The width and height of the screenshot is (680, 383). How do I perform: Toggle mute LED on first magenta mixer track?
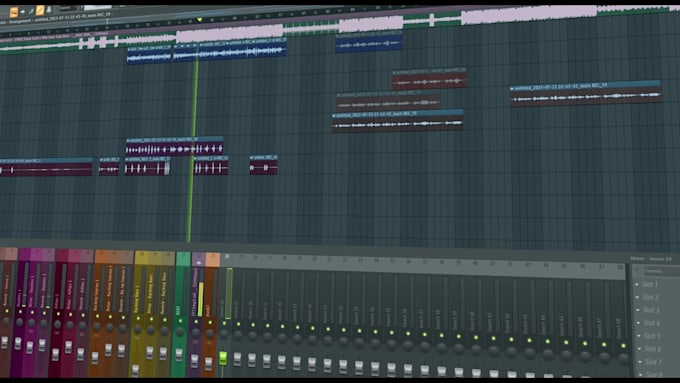click(x=20, y=312)
